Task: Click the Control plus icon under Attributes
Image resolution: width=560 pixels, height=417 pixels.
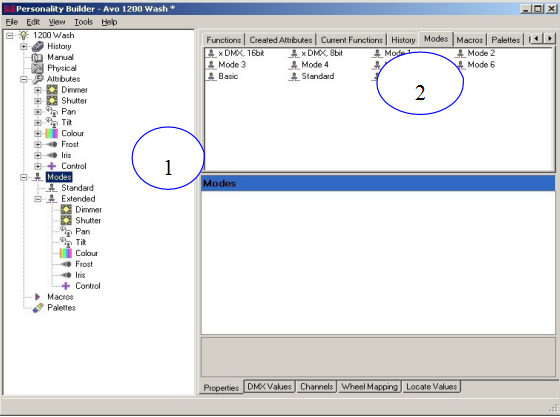Action: tap(52, 166)
